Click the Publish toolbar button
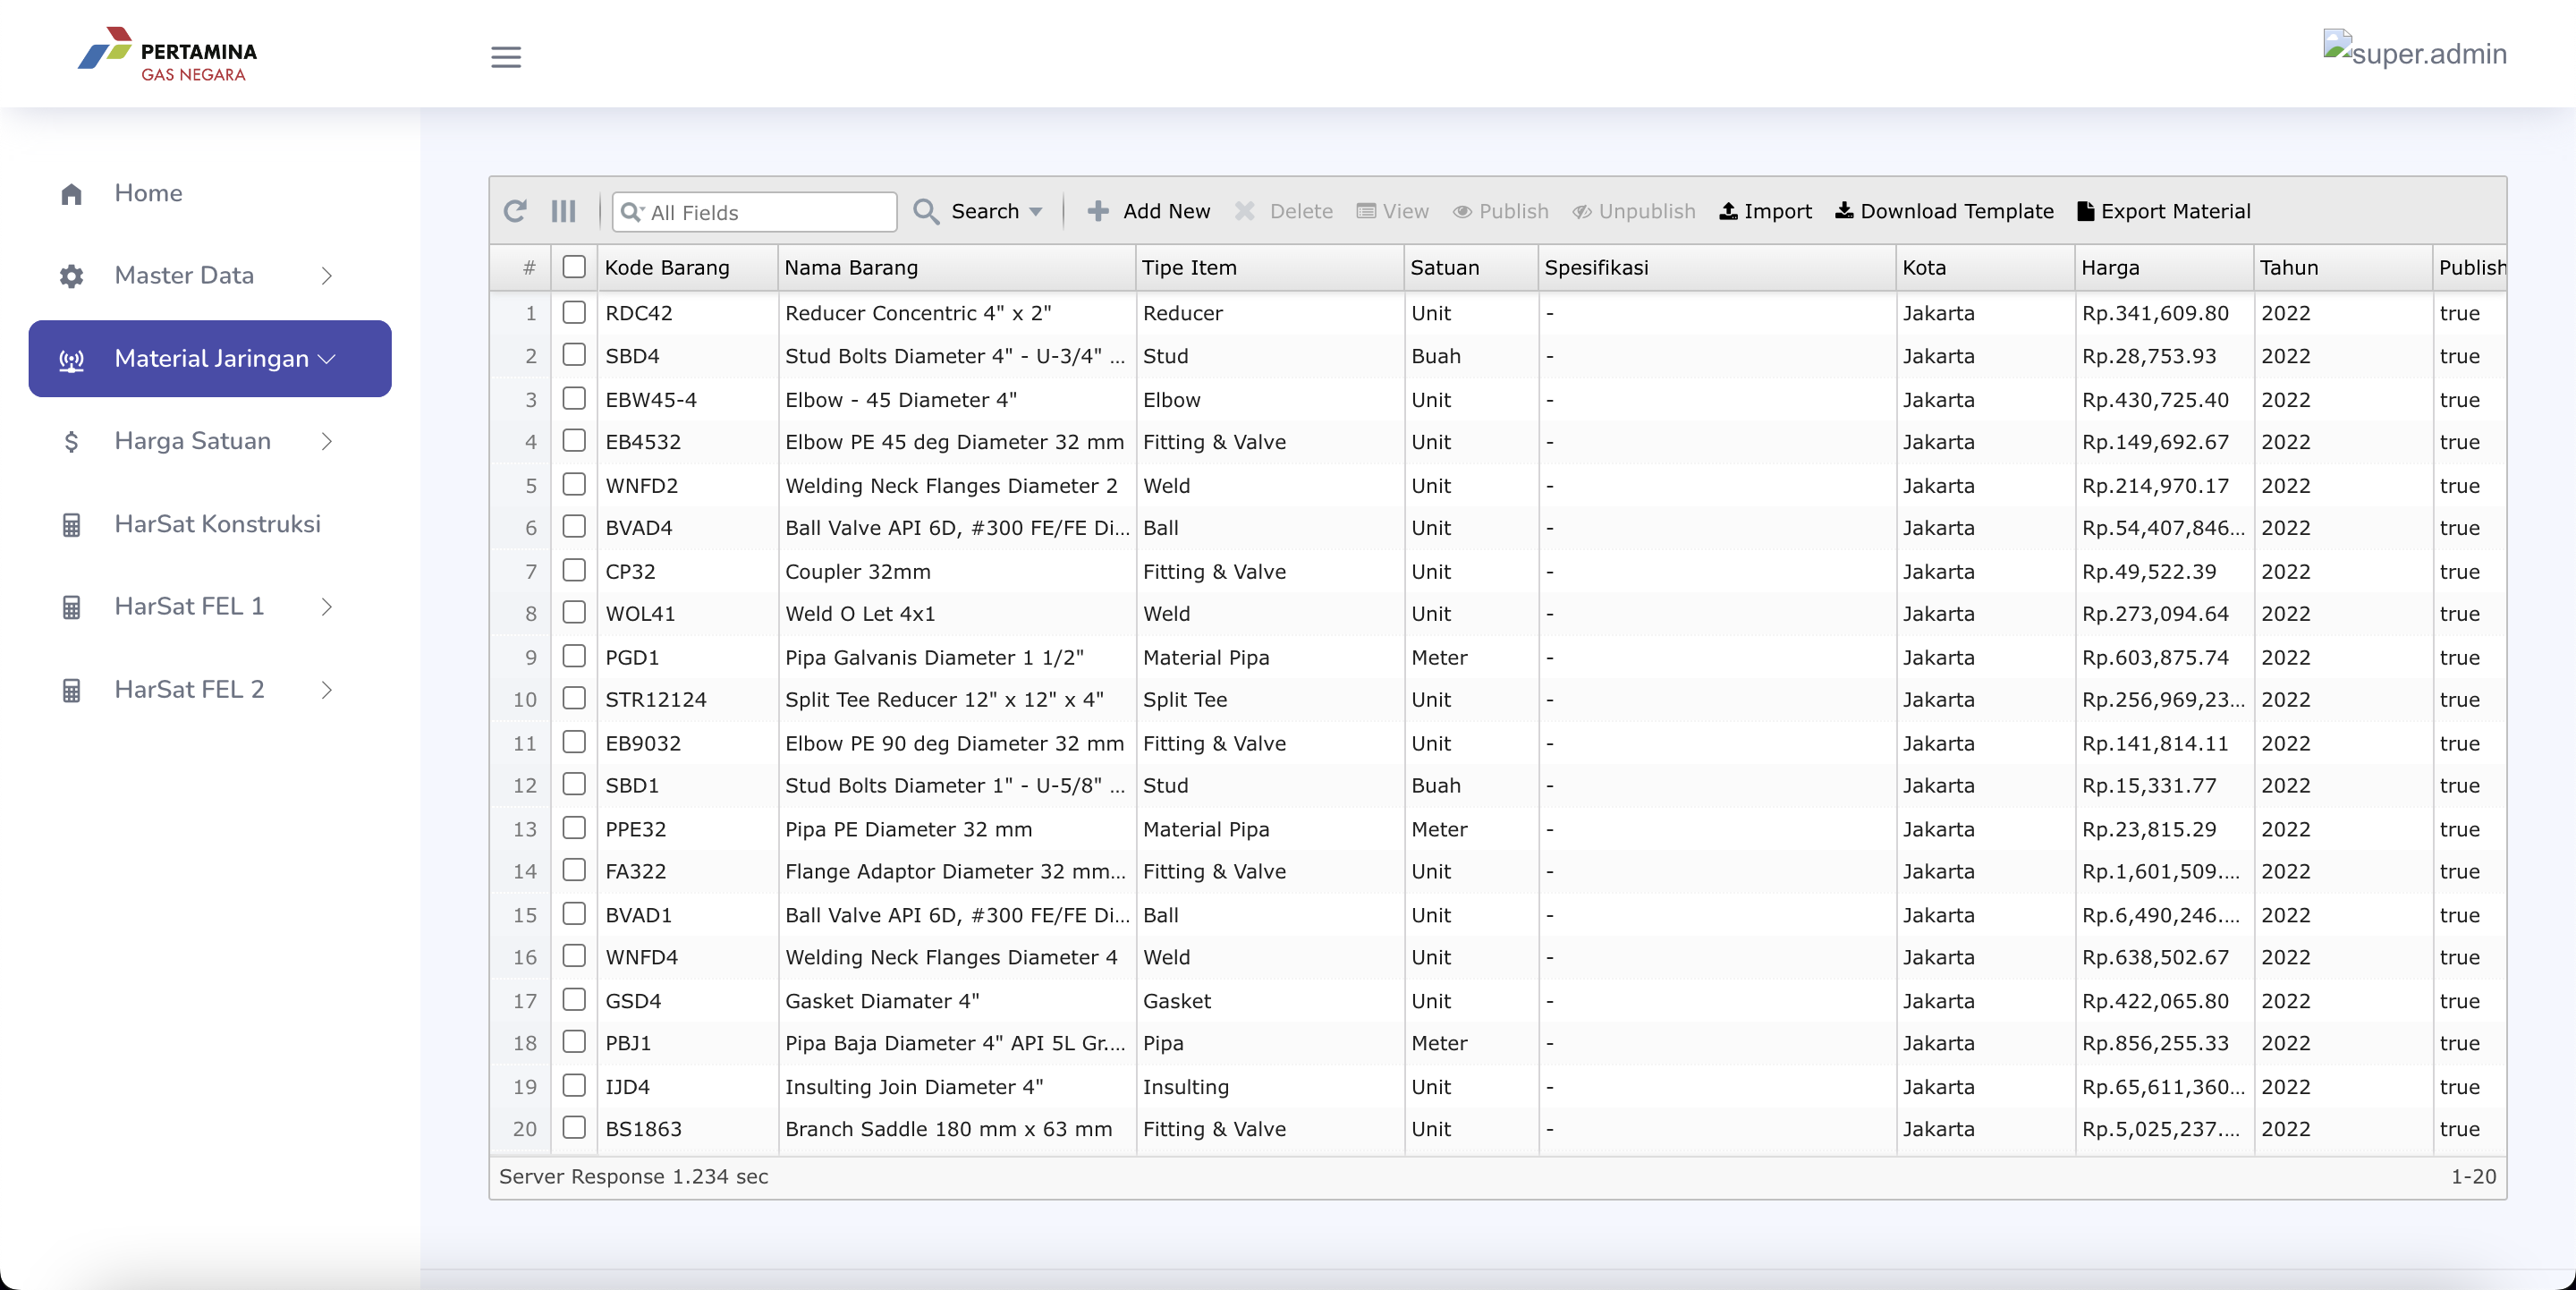 coord(1501,211)
